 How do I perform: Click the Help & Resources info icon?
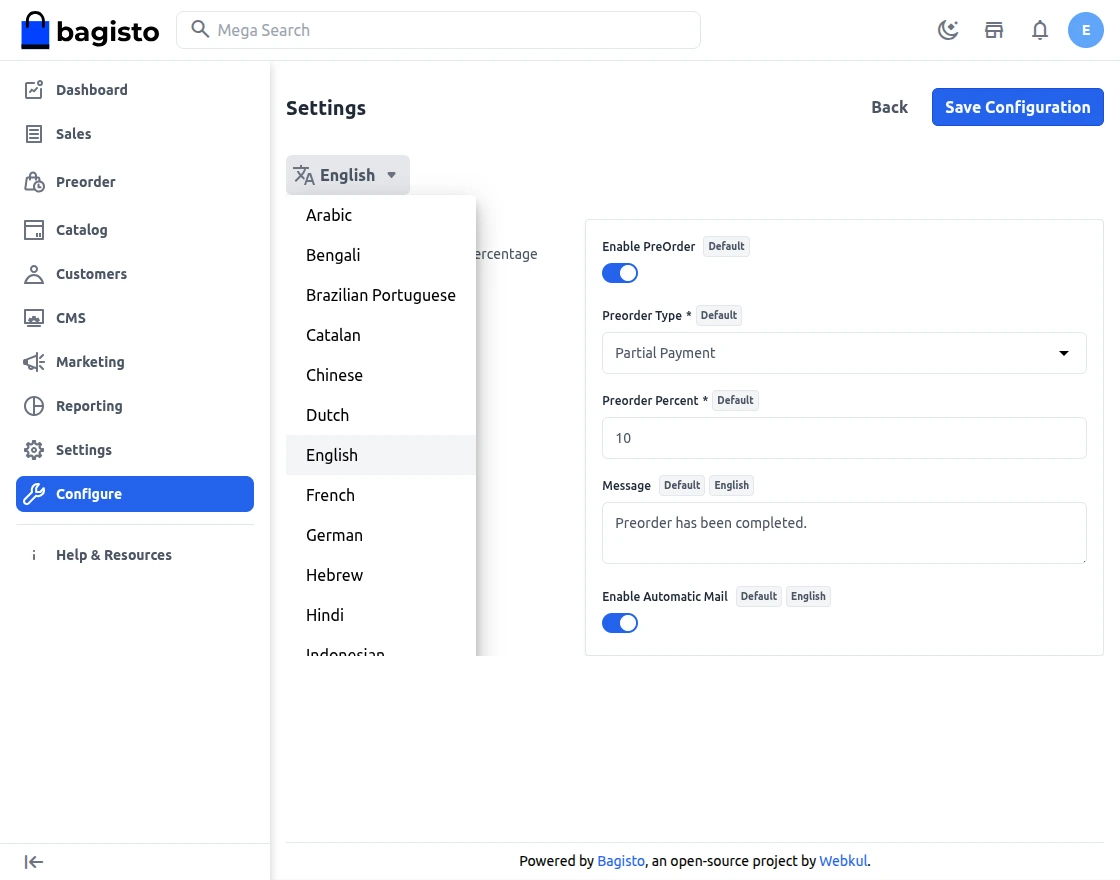[34, 555]
